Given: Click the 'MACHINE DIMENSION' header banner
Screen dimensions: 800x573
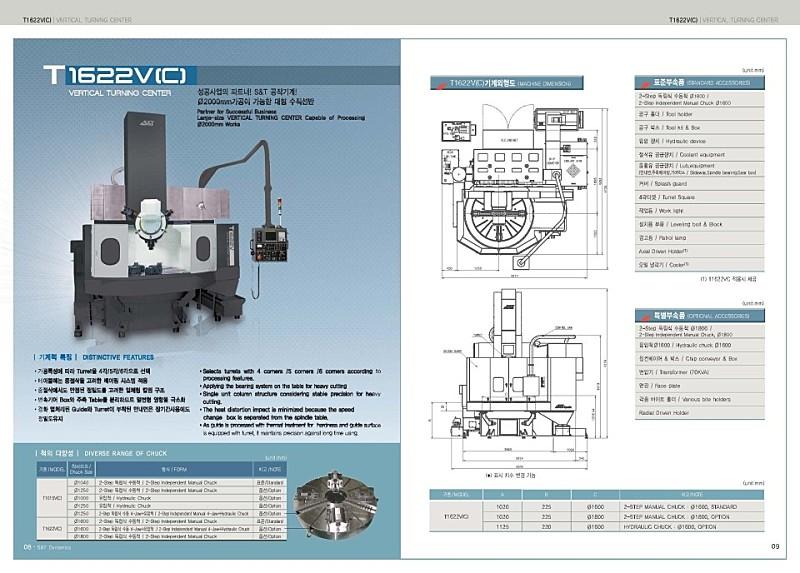Looking at the screenshot, I should click(507, 83).
